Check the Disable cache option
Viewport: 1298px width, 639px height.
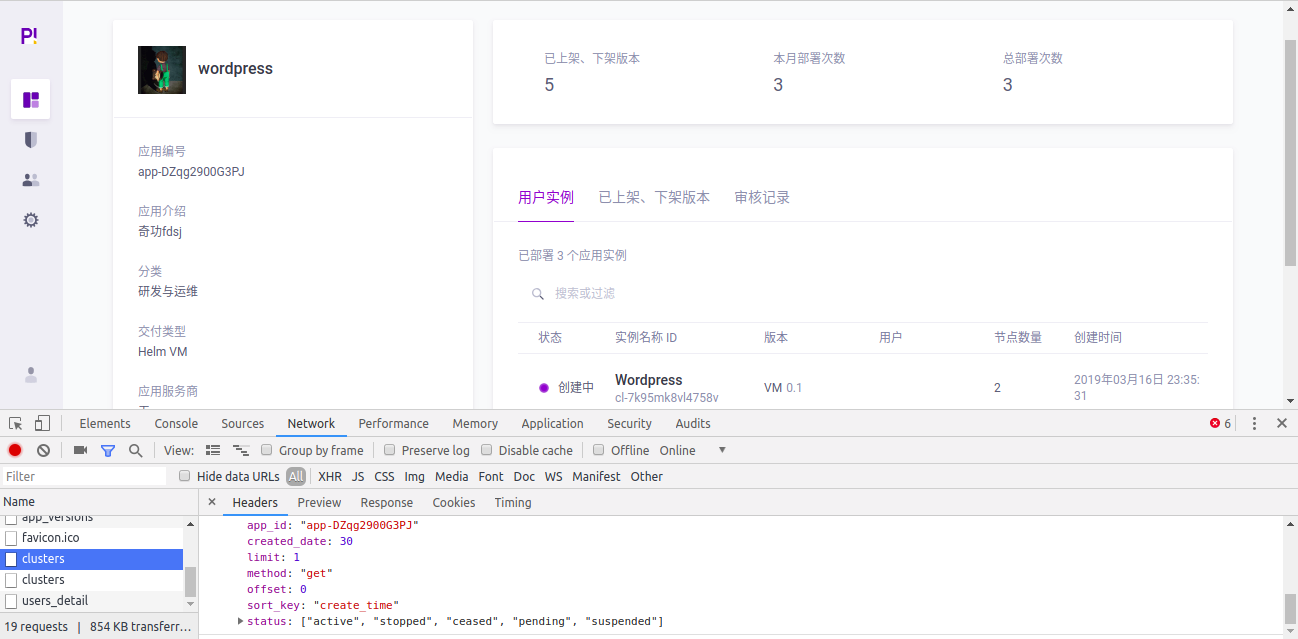pyautogui.click(x=487, y=450)
